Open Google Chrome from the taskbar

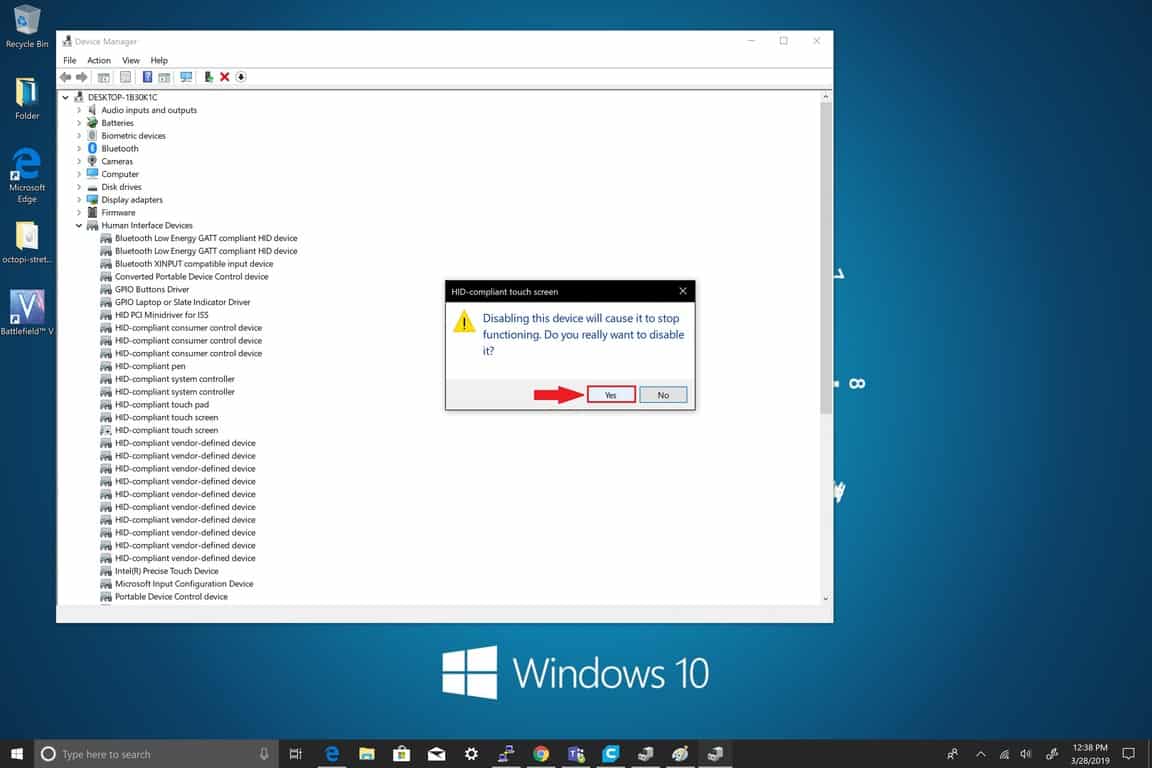point(541,754)
